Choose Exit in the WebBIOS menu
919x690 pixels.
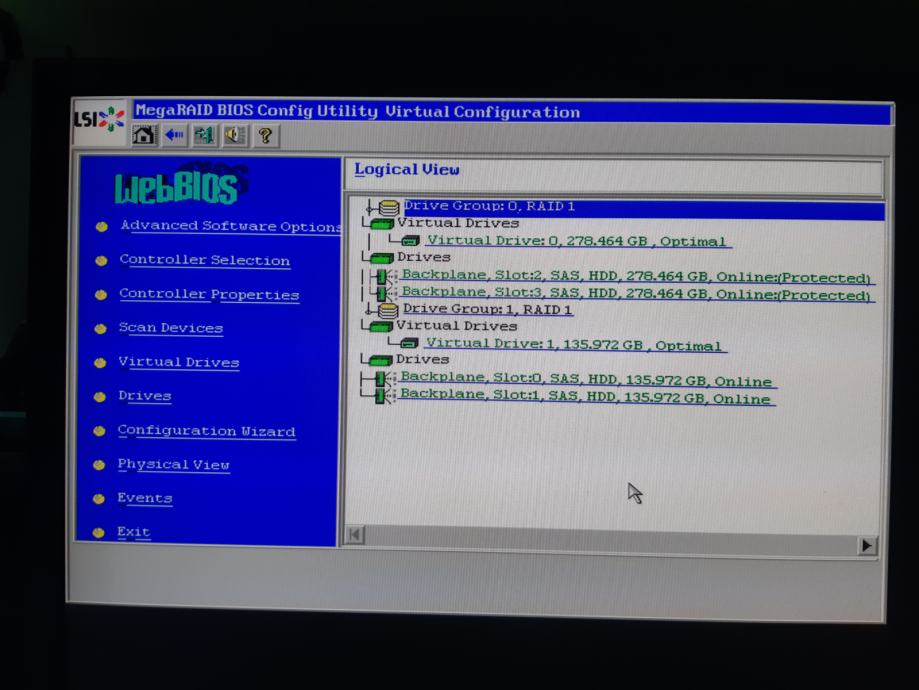pos(134,532)
